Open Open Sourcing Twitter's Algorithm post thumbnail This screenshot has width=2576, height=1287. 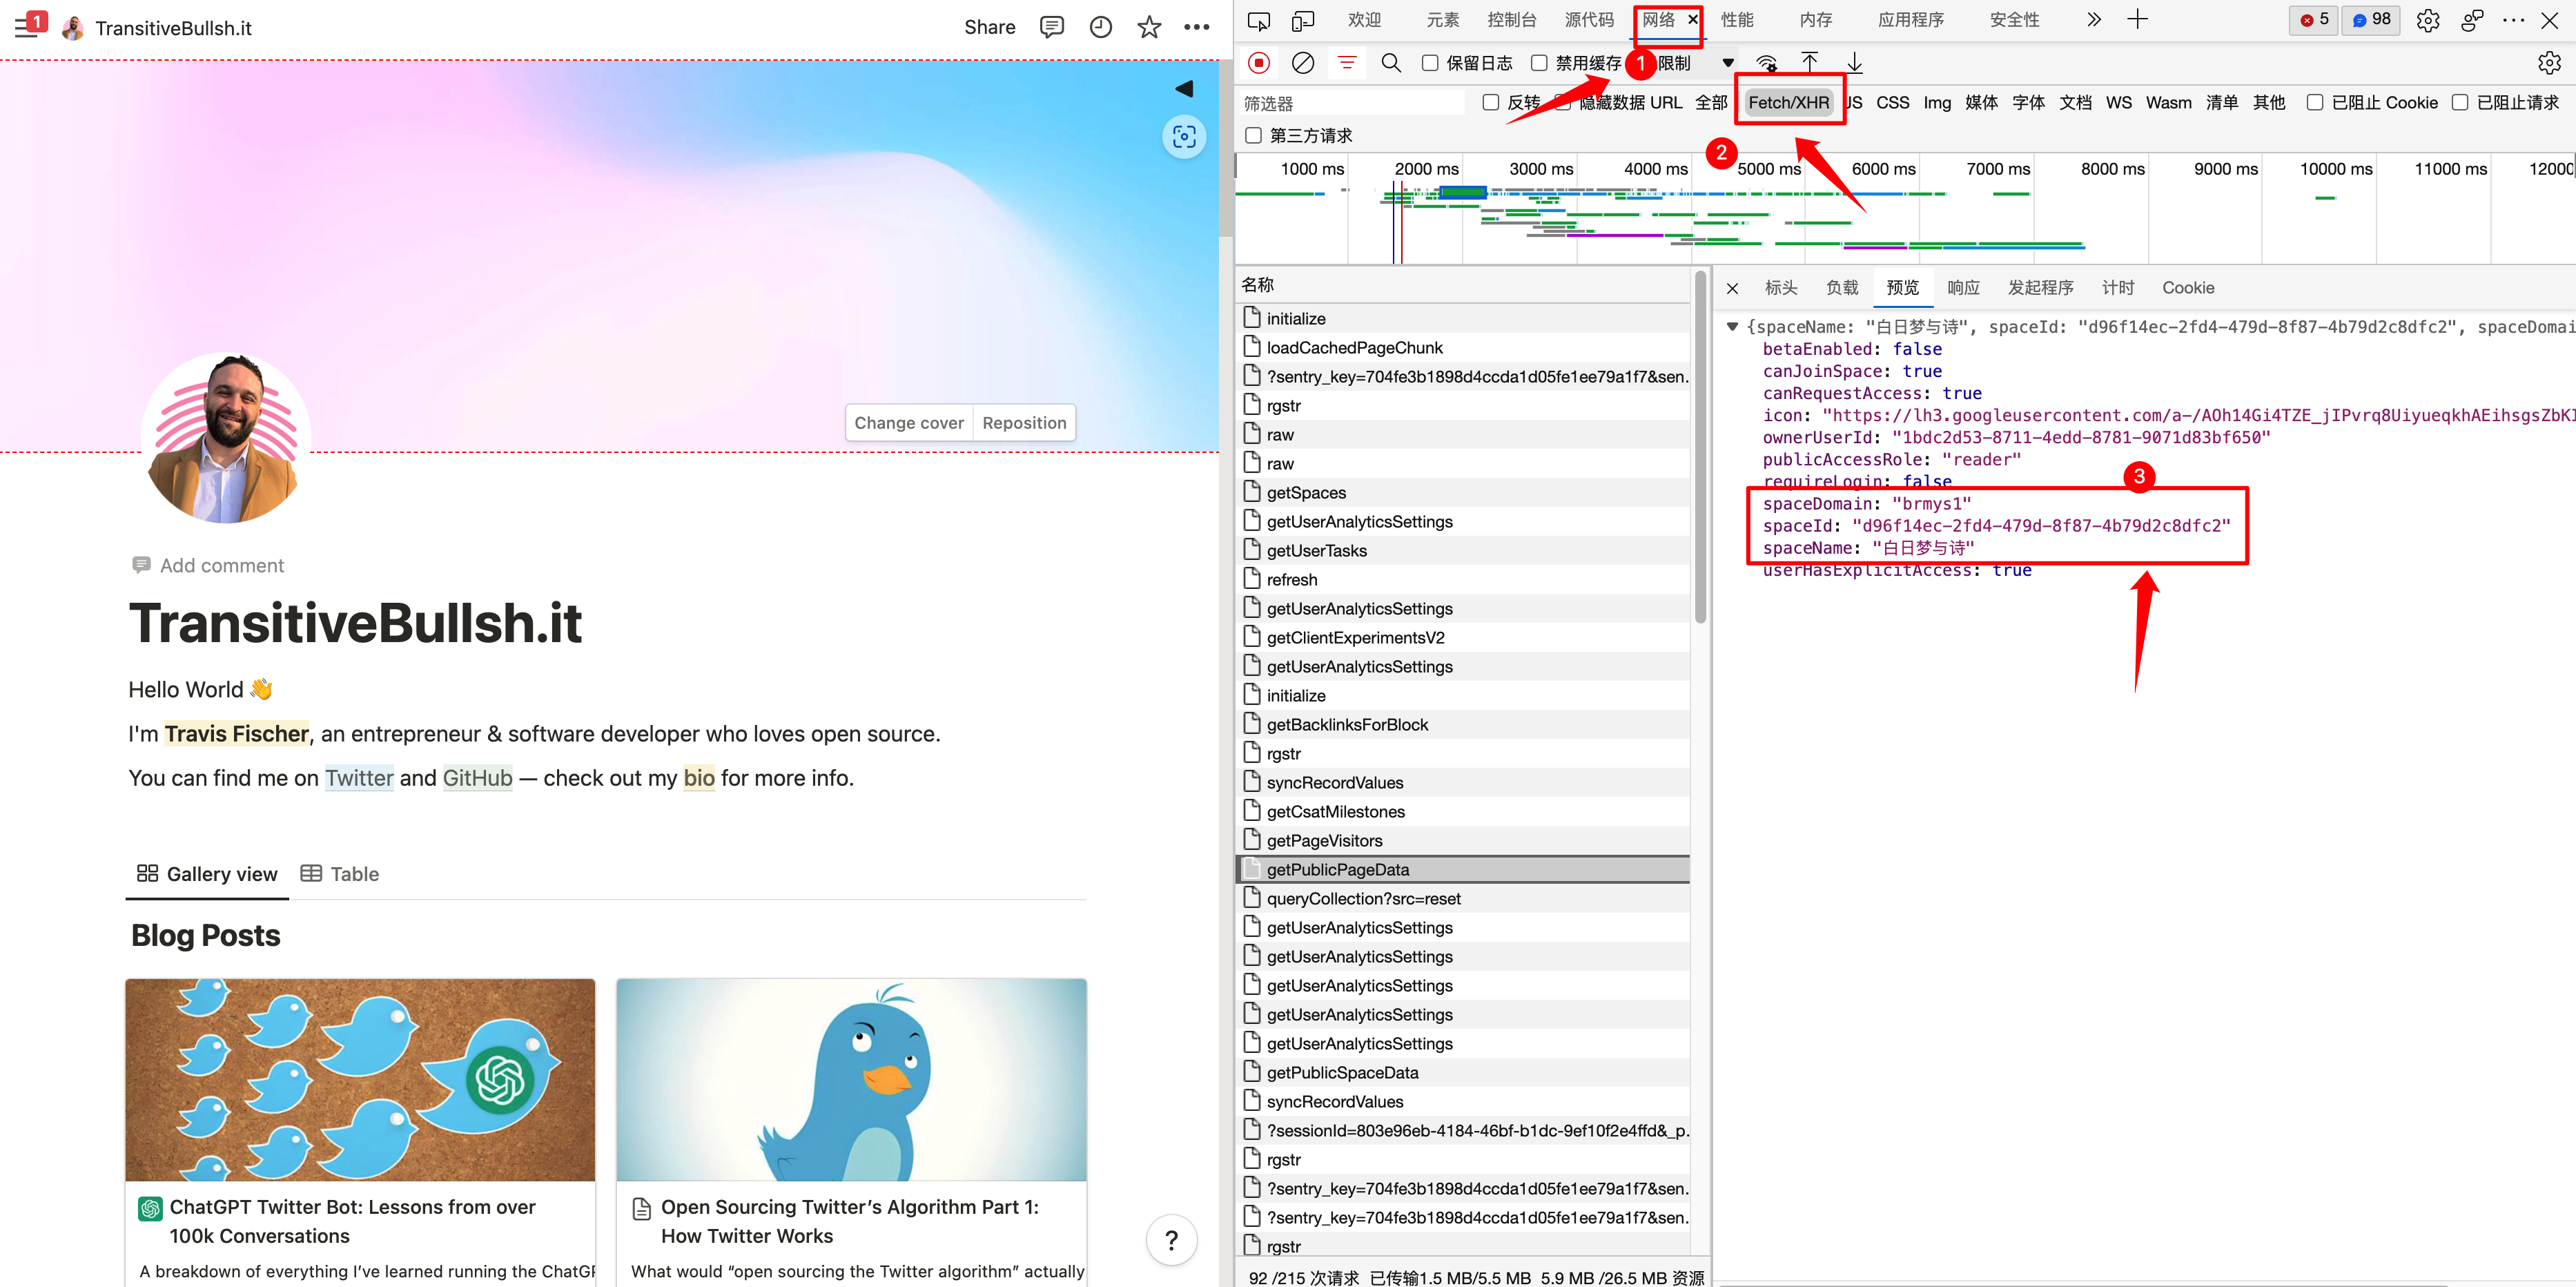[x=851, y=1080]
